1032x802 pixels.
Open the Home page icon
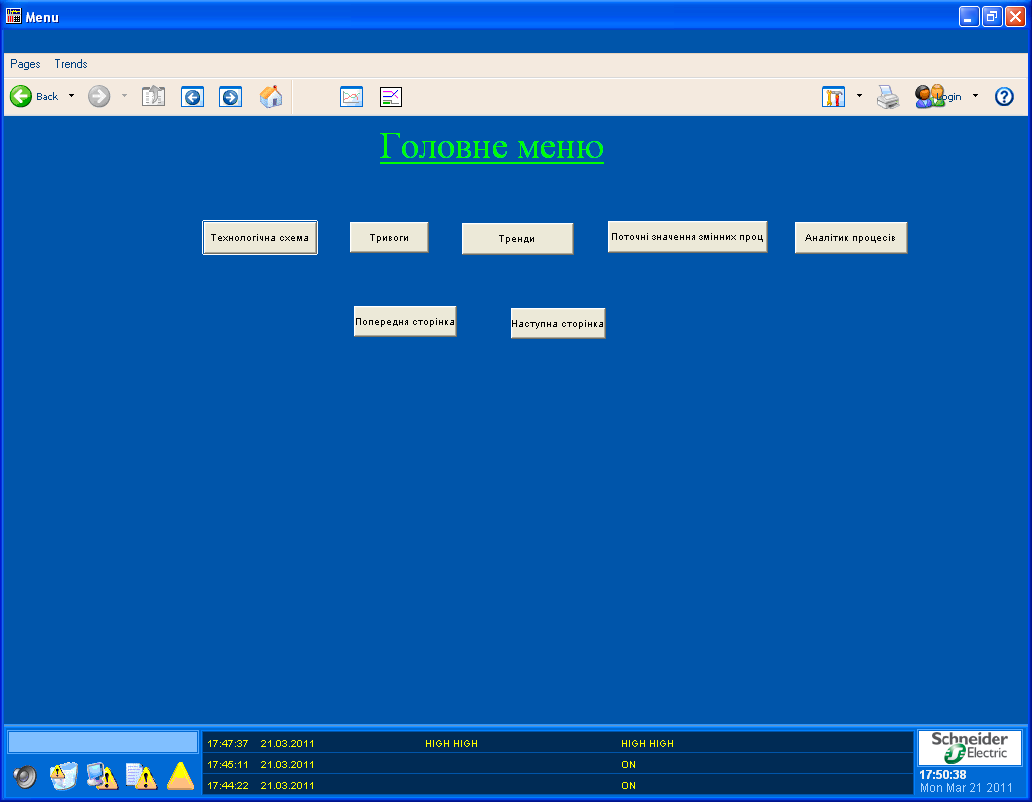coord(271,97)
